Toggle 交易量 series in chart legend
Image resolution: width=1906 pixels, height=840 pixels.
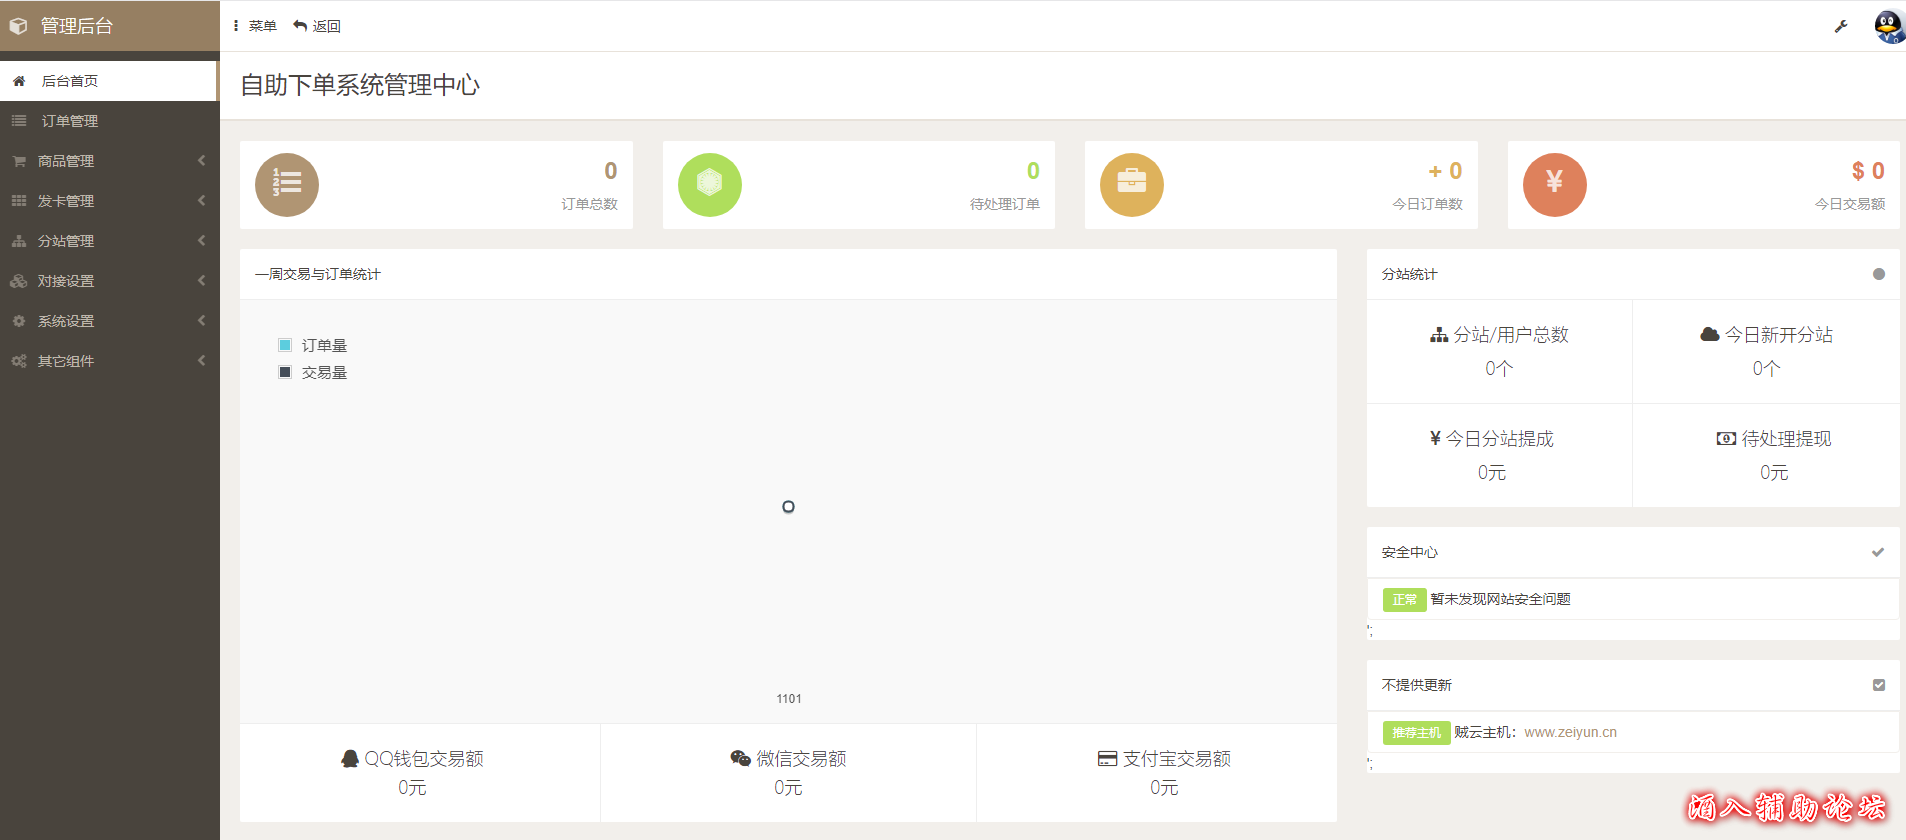click(x=313, y=372)
